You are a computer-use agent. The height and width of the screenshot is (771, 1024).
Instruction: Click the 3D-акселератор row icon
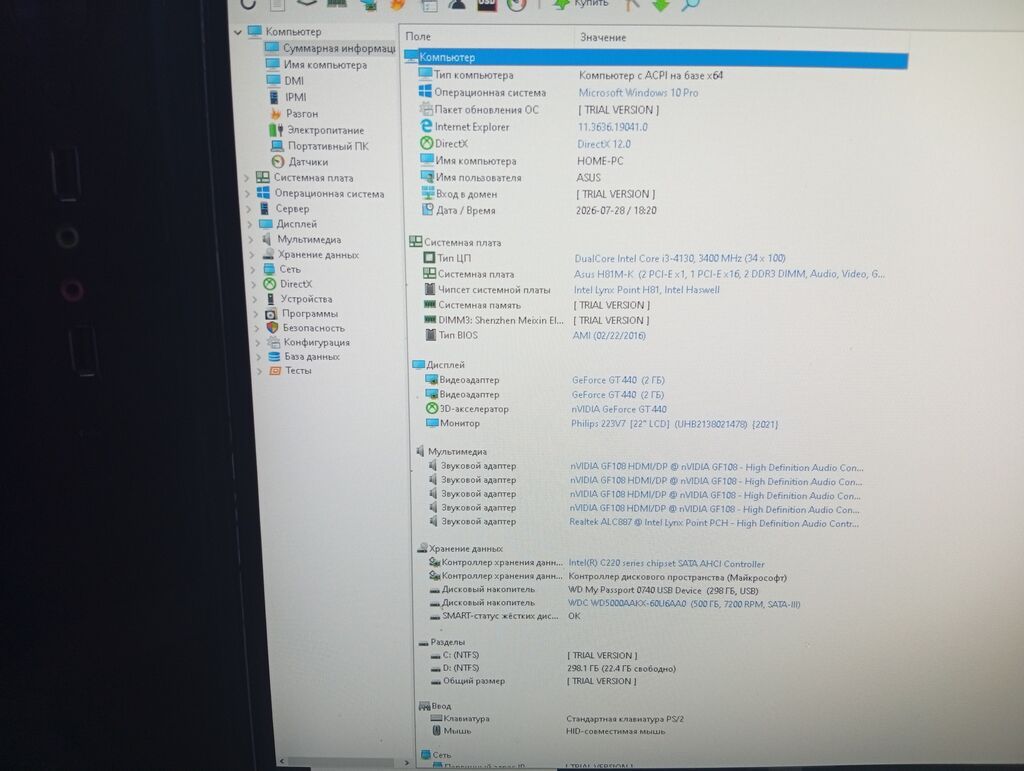[432, 408]
